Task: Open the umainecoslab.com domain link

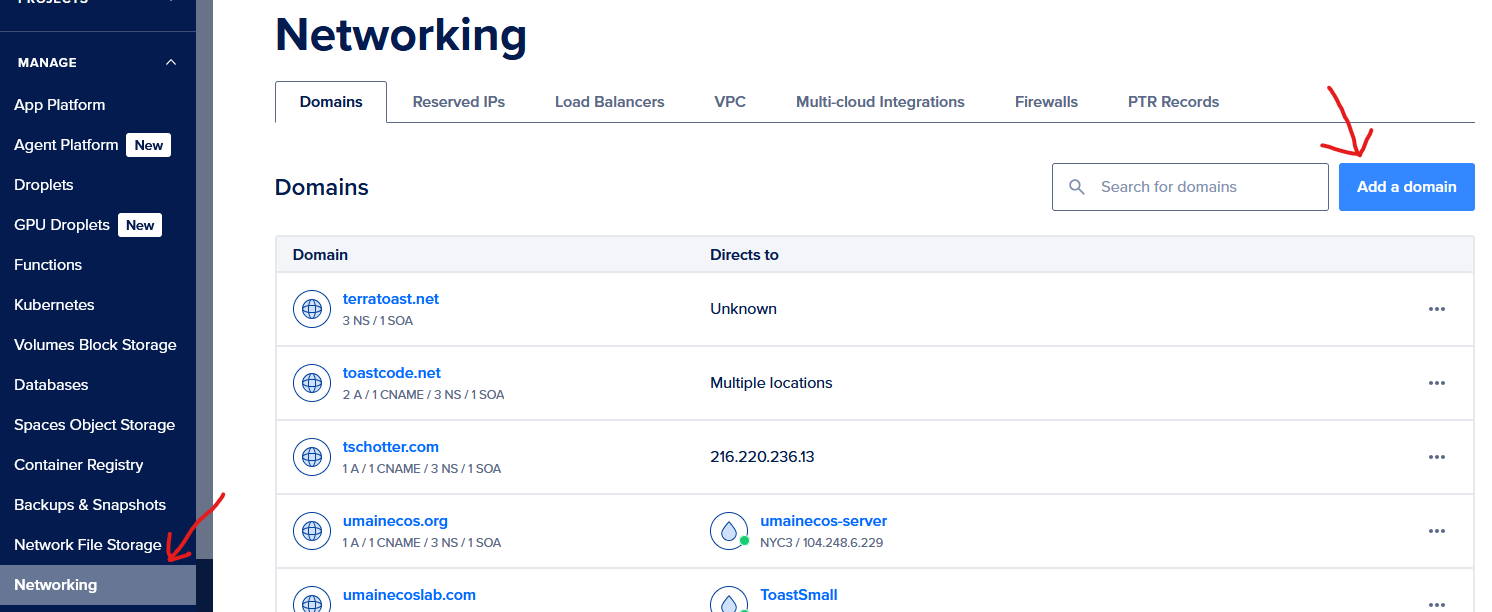Action: tap(409, 595)
